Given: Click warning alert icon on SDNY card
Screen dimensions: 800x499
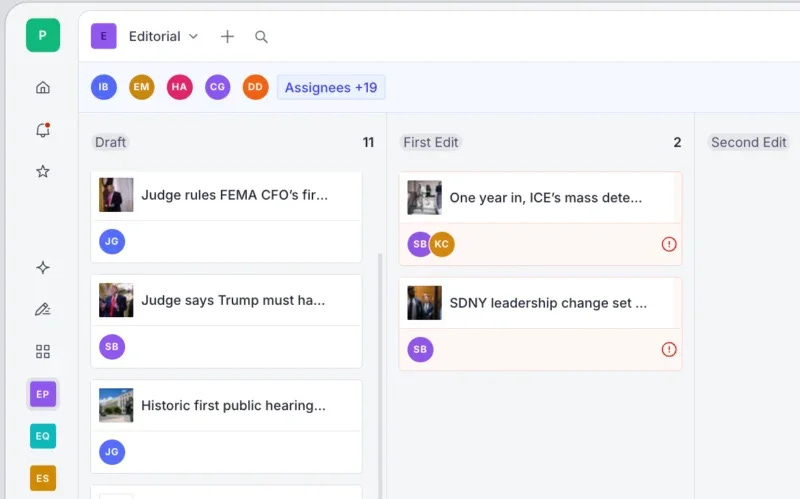Looking at the screenshot, I should coord(669,350).
